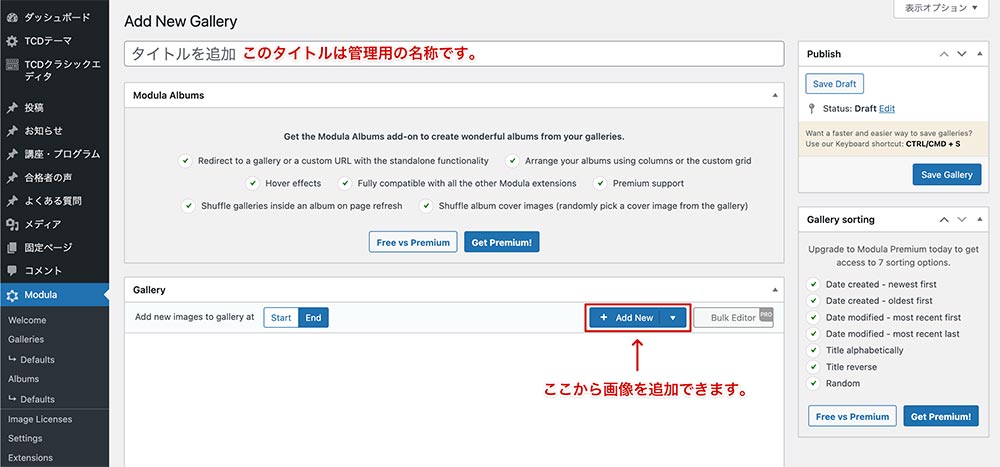Click the Dashboard gauge icon in sidebar
The width and height of the screenshot is (1000, 467).
coord(12,18)
